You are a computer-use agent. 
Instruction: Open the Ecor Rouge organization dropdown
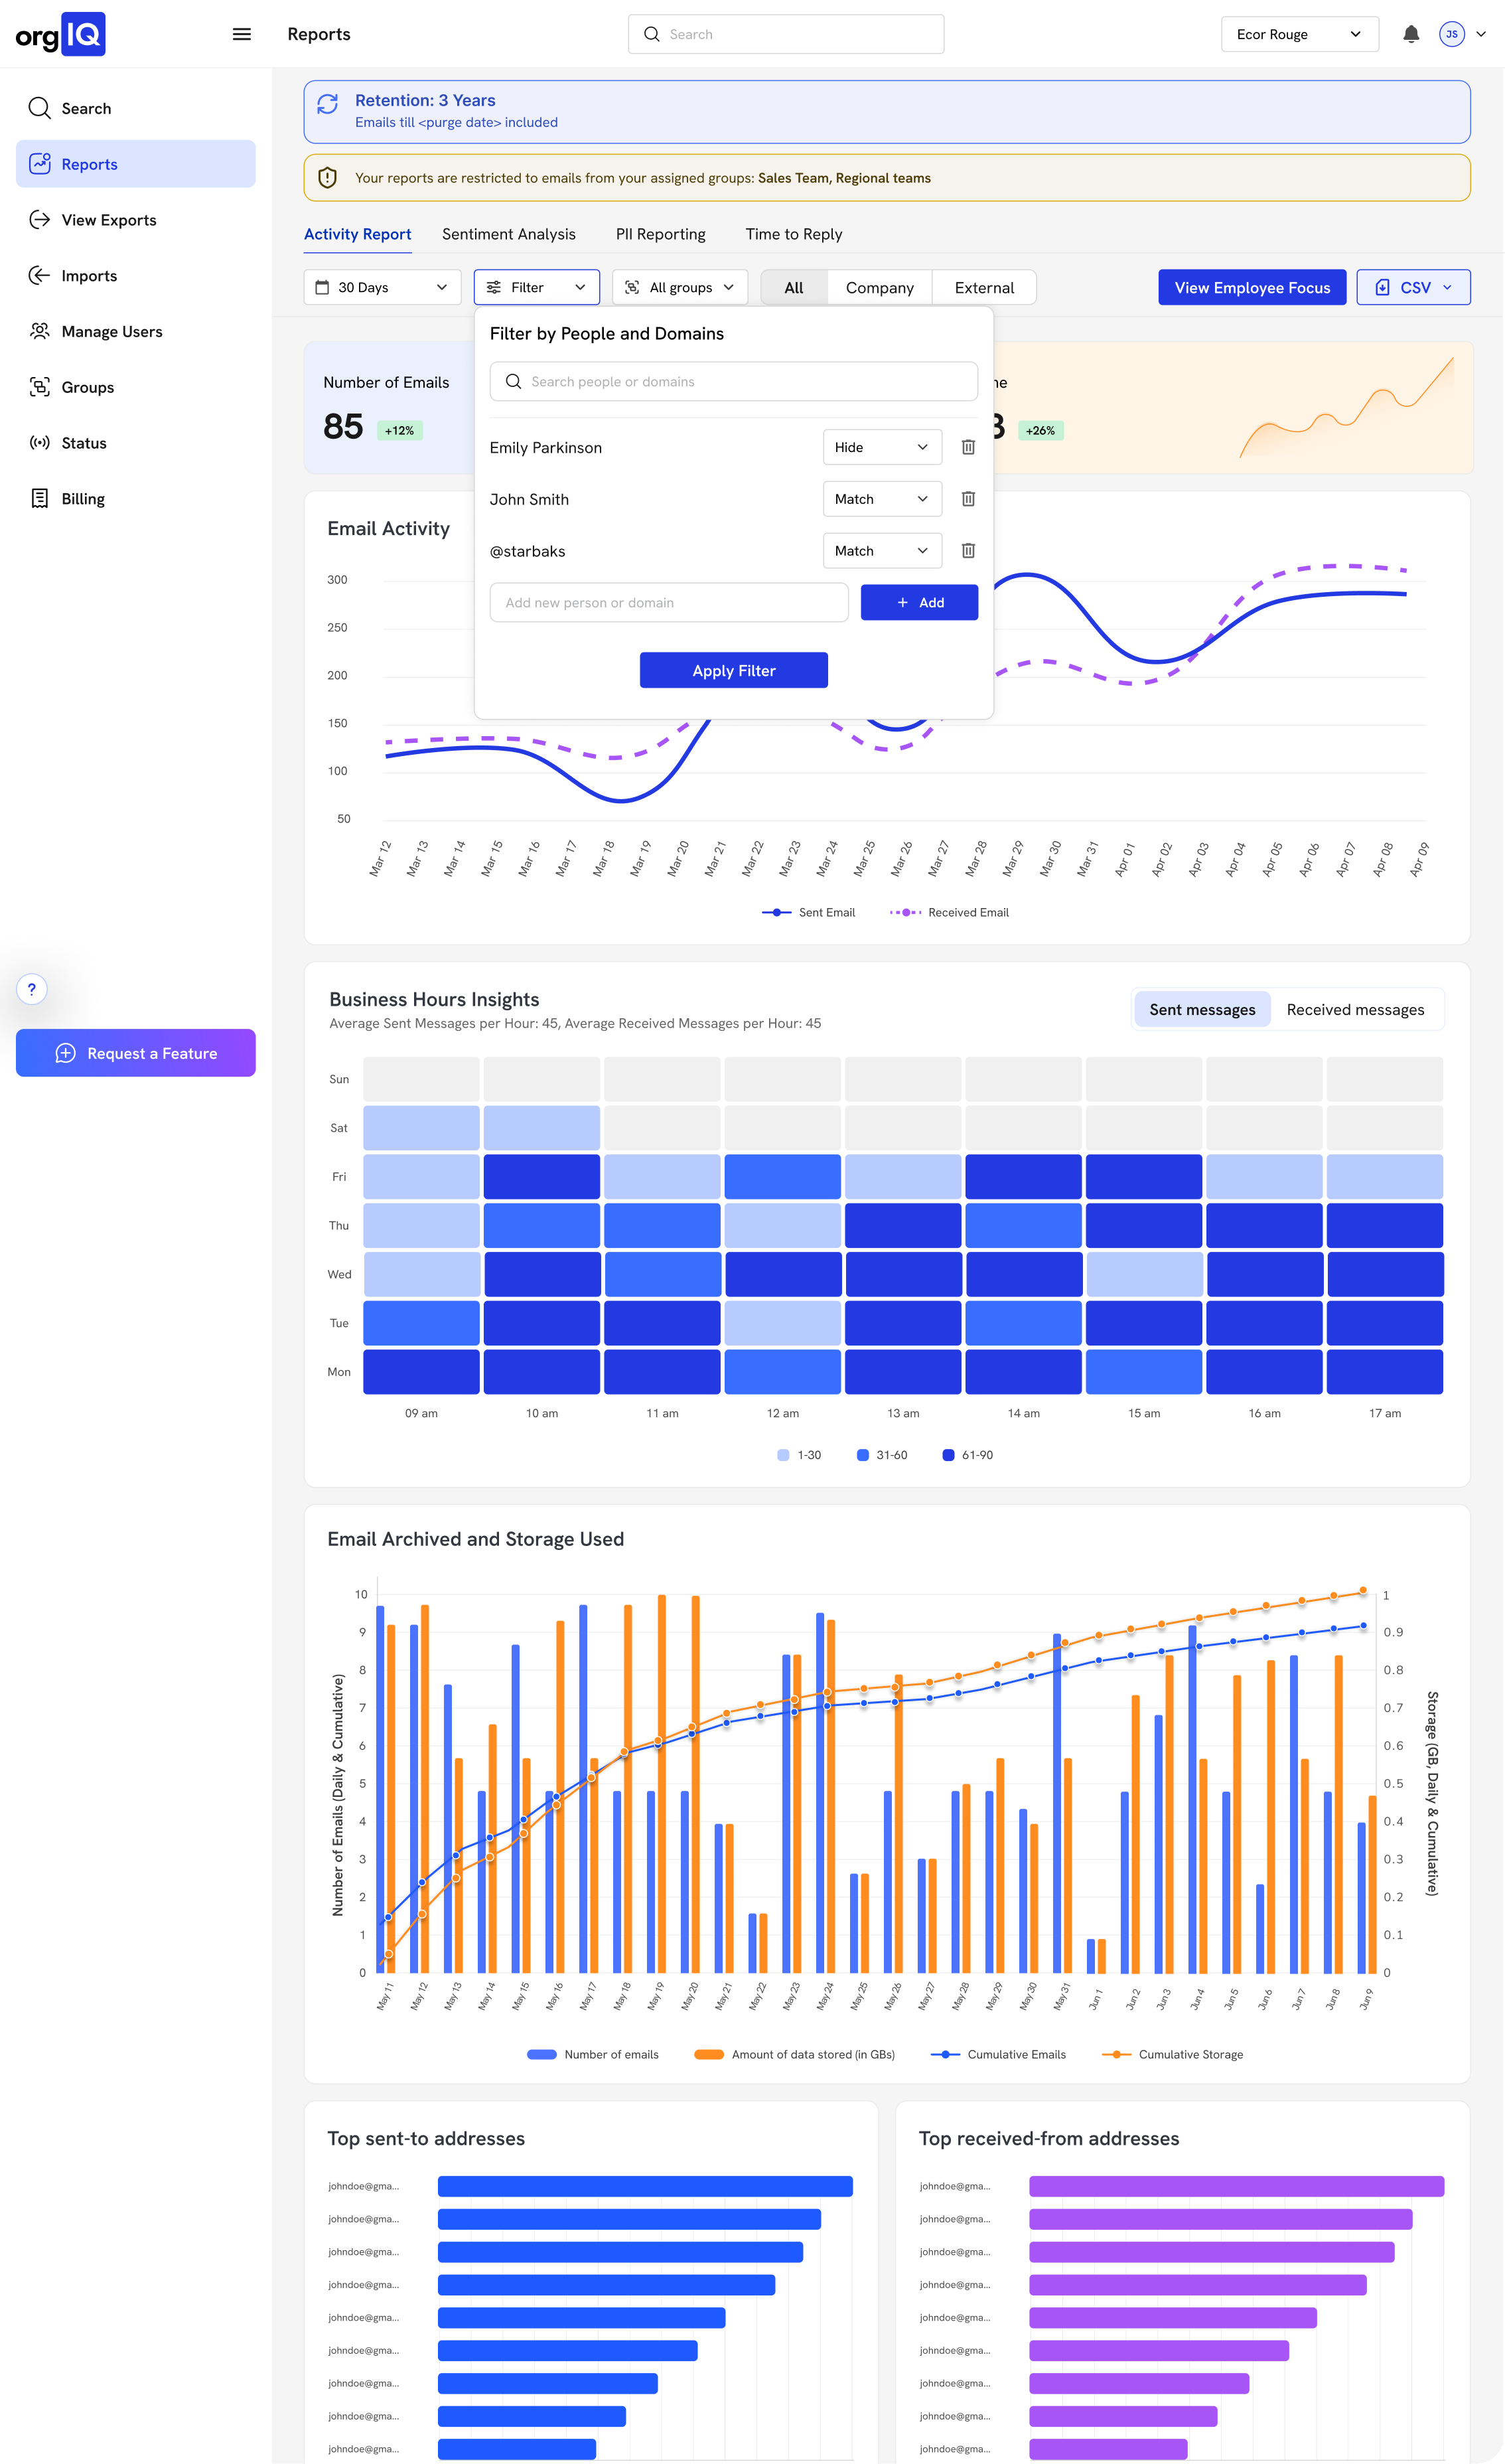tap(1298, 34)
